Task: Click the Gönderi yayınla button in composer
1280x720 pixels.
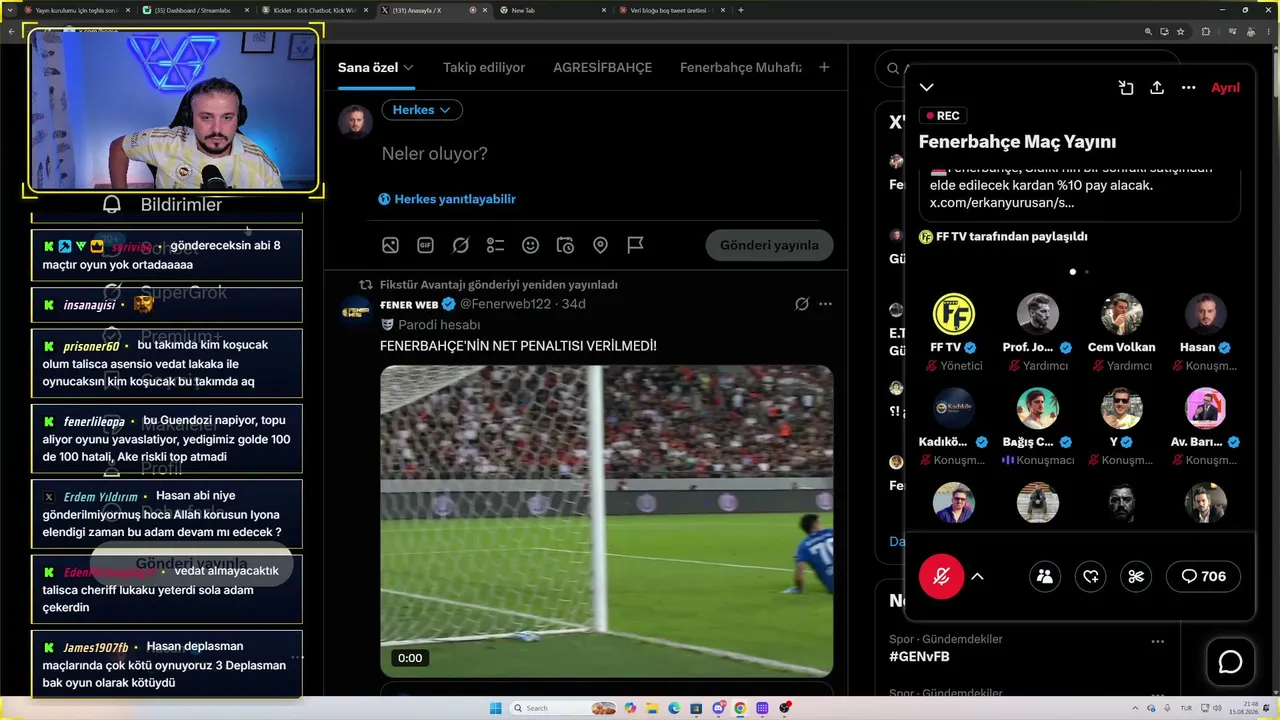Action: tap(769, 245)
